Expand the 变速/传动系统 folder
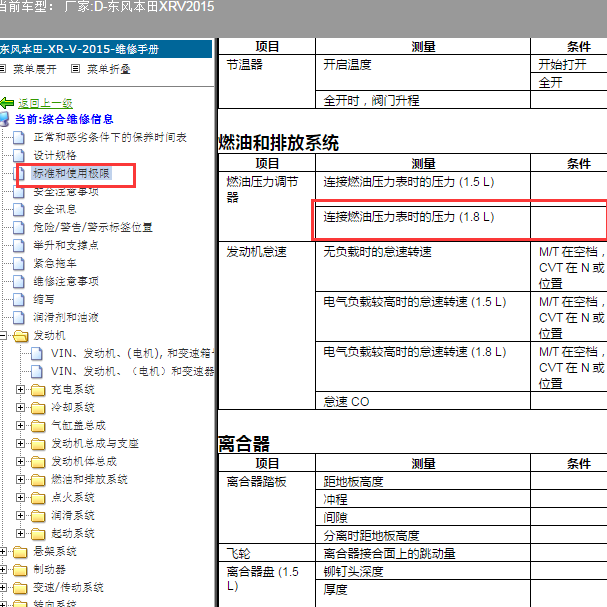607x607 pixels. pos(3,588)
